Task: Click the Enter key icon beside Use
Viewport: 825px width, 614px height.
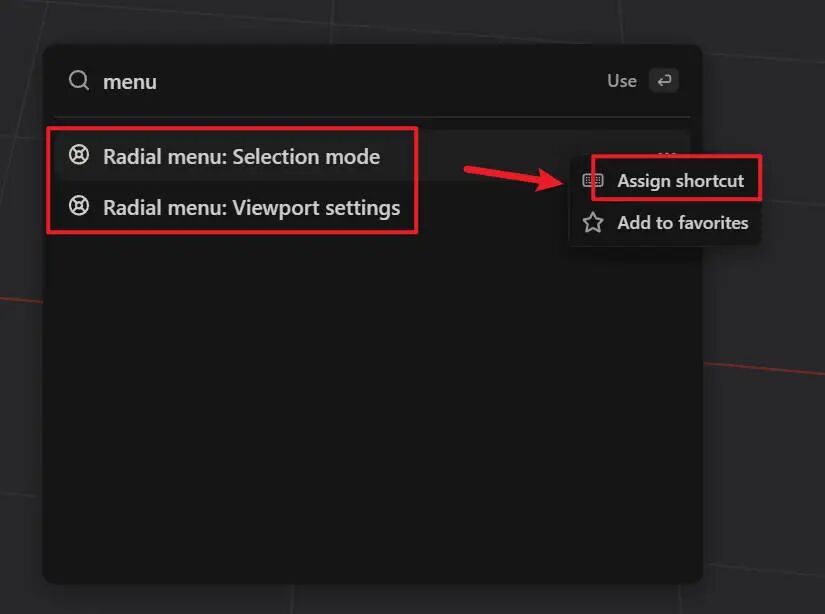Action: (664, 80)
